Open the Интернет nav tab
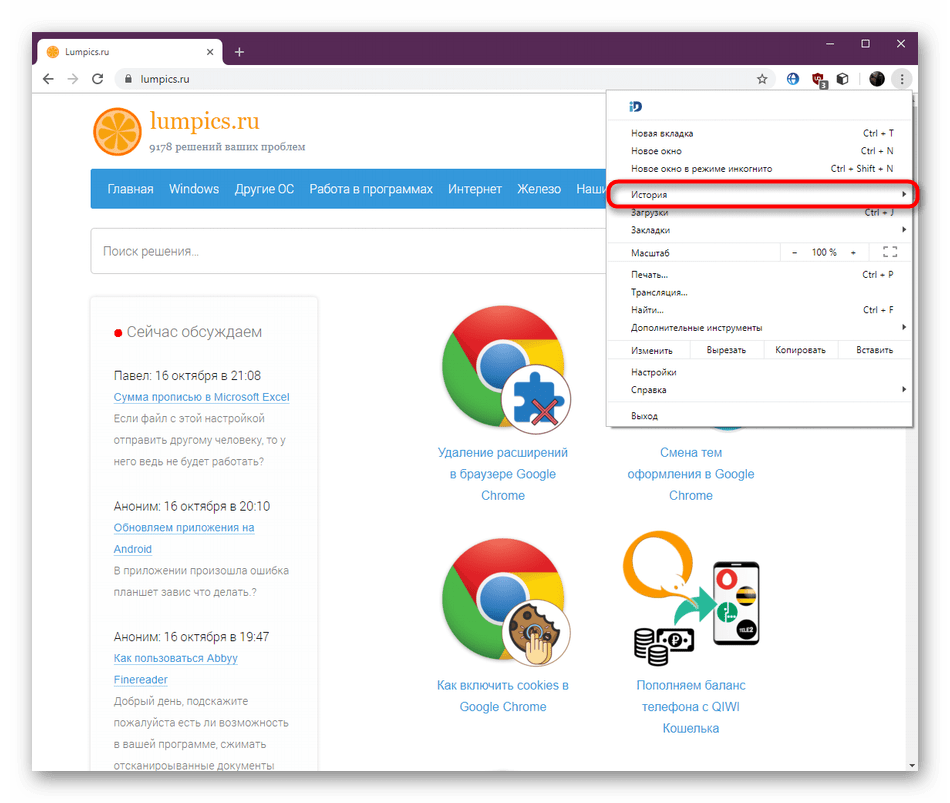The image size is (950, 803). tap(475, 189)
